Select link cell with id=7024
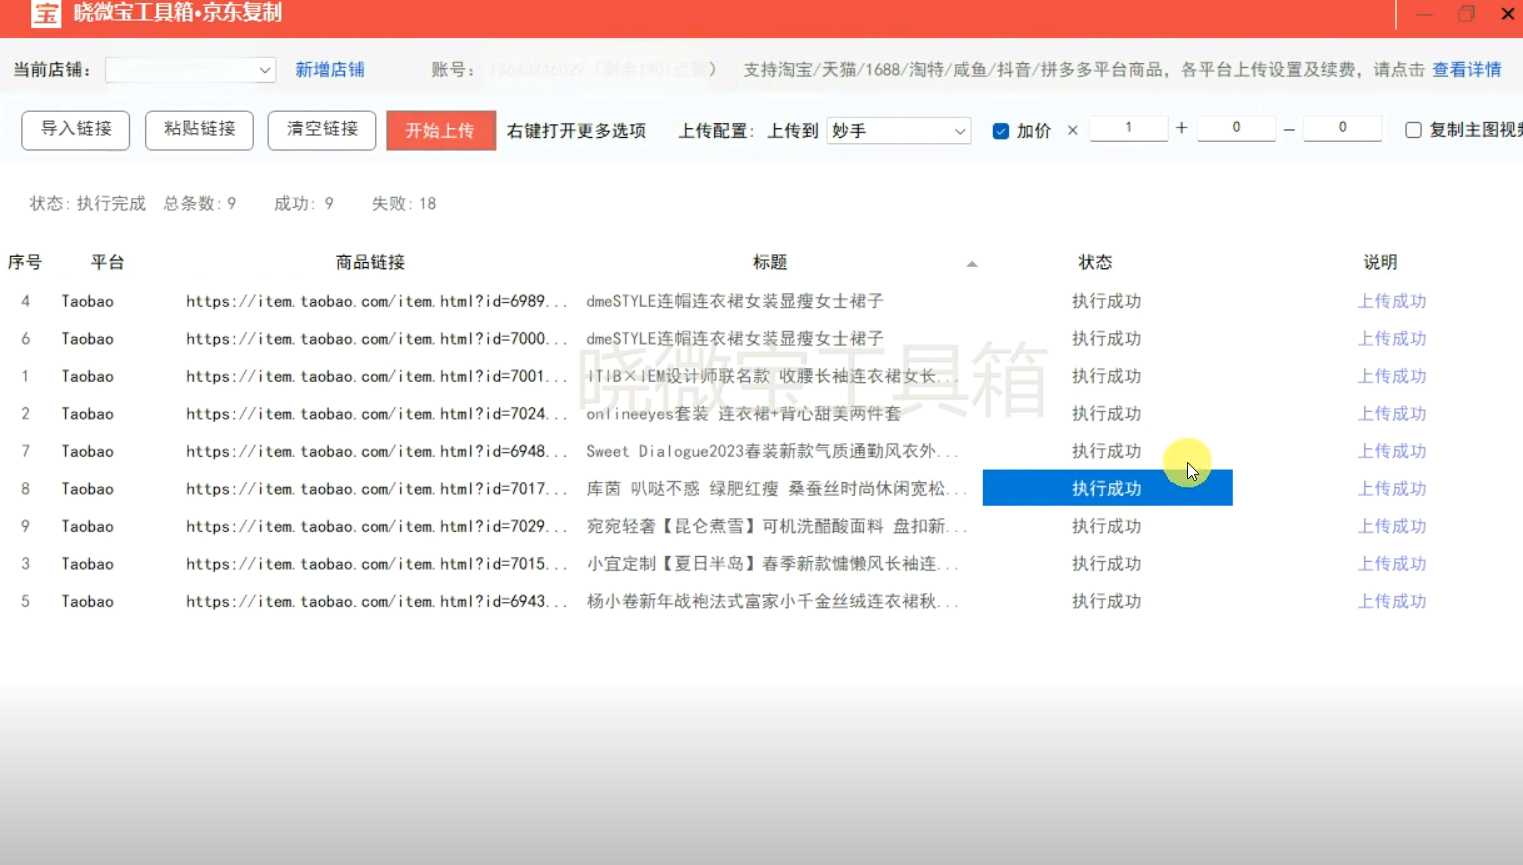Screen dimensions: 1523x865 coord(377,414)
